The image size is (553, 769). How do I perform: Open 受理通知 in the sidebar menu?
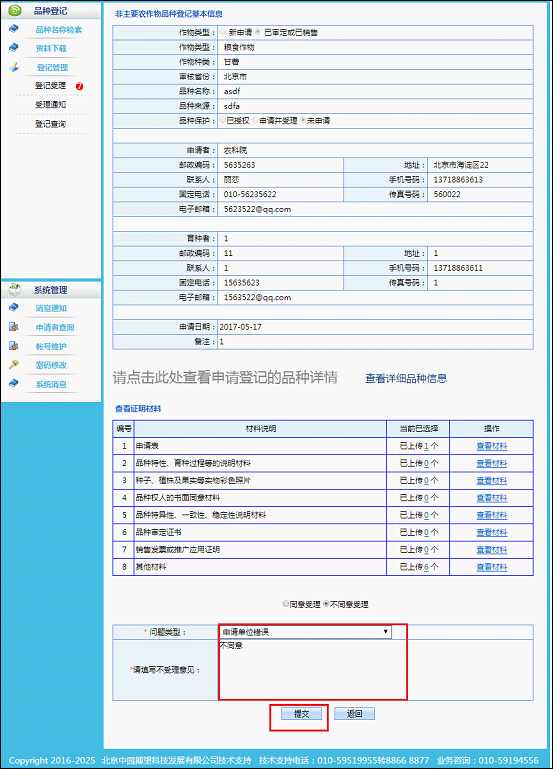click(x=50, y=104)
